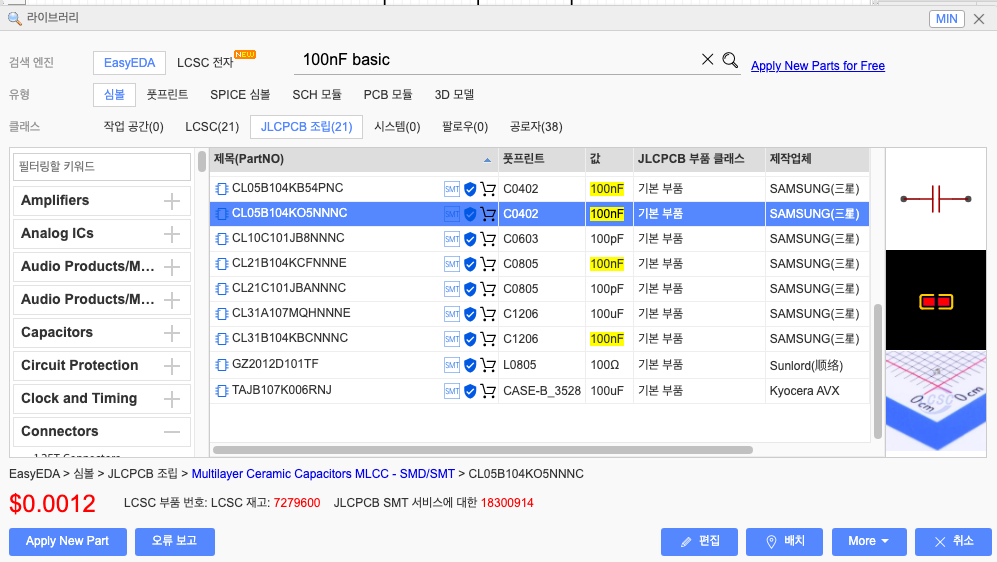997x562 pixels.
Task: Click the 필터링할 키워드 filter field
Action: pyautogui.click(x=102, y=167)
